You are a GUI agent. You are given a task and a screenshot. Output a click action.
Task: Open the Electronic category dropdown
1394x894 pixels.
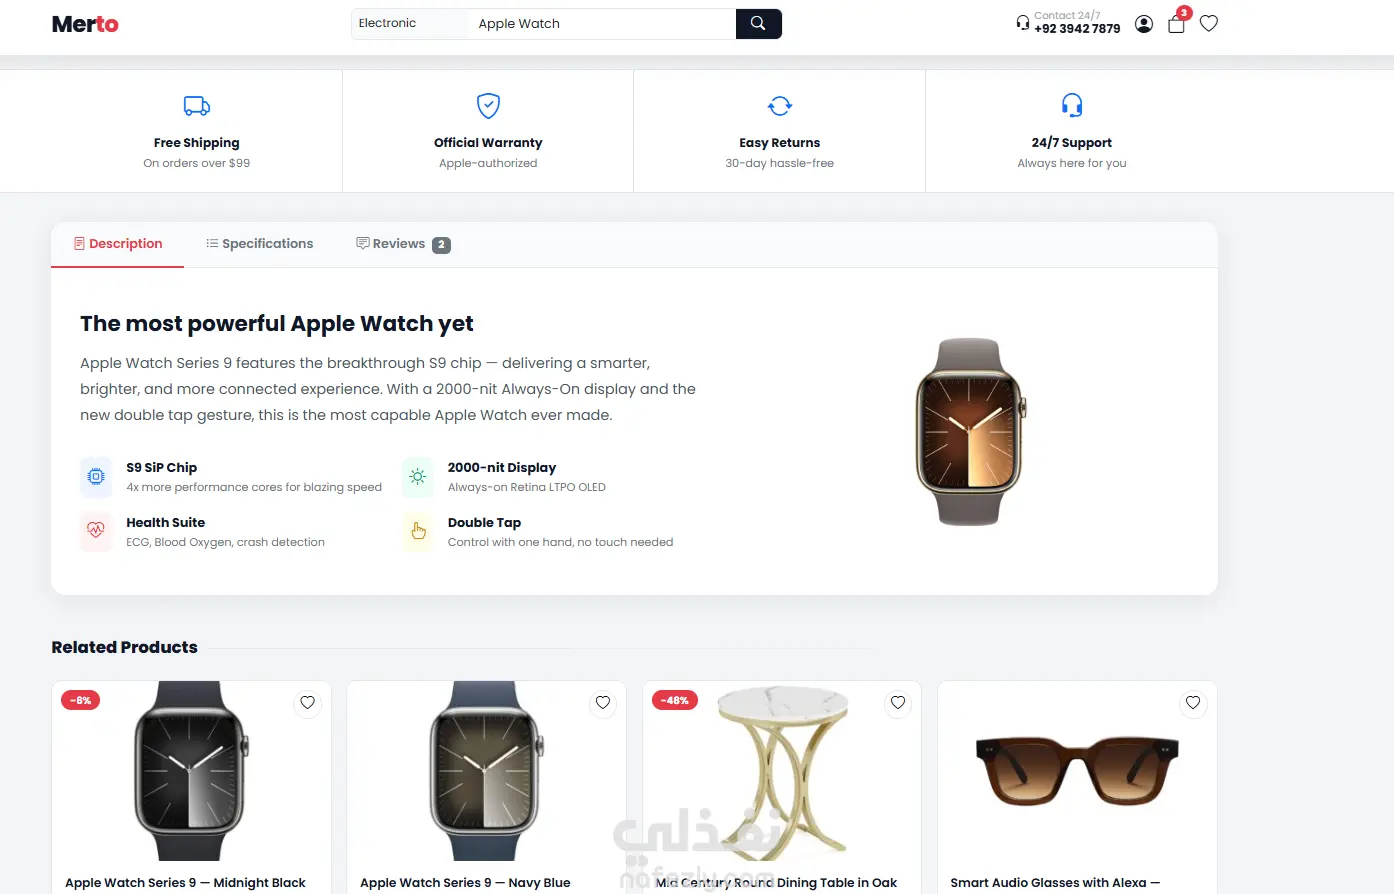(x=410, y=24)
